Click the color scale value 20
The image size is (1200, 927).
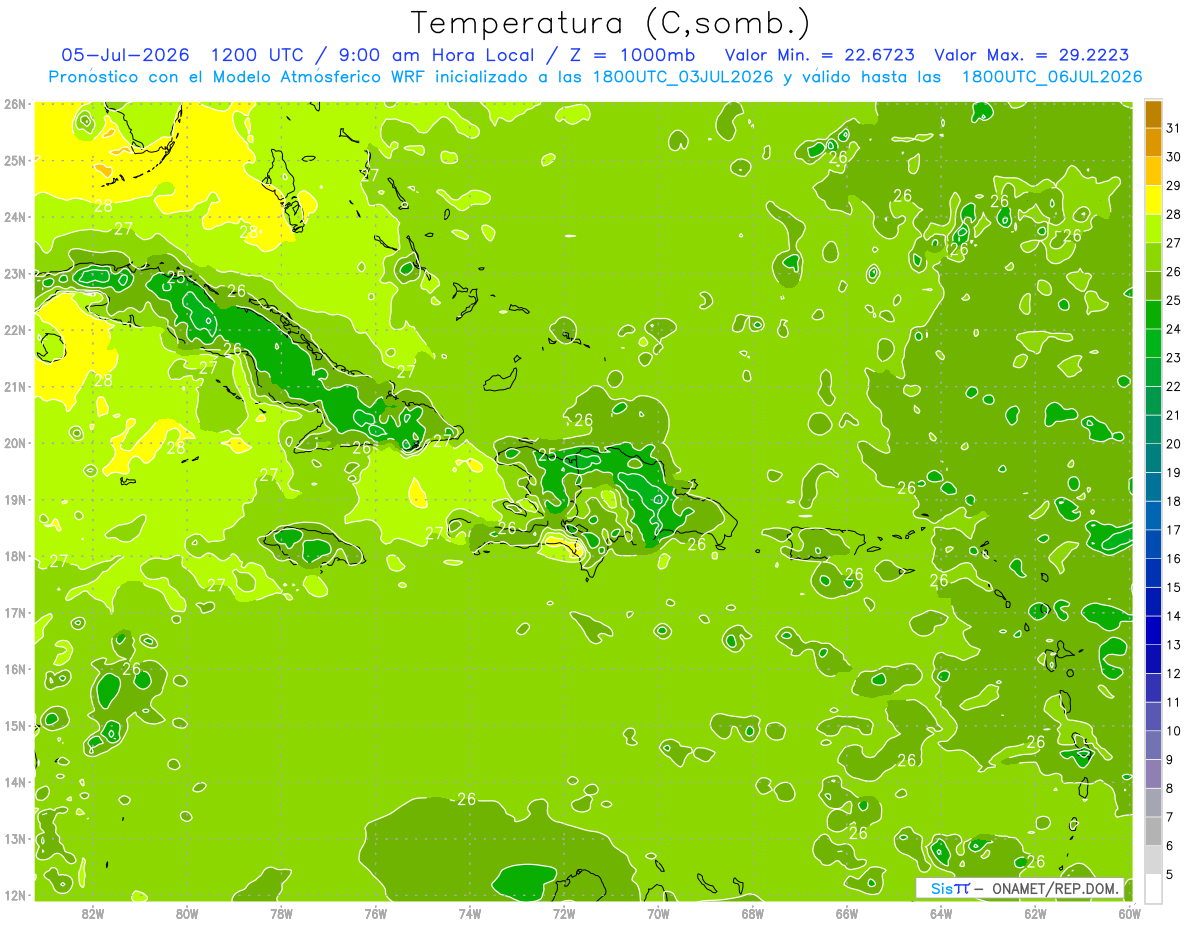(1174, 444)
